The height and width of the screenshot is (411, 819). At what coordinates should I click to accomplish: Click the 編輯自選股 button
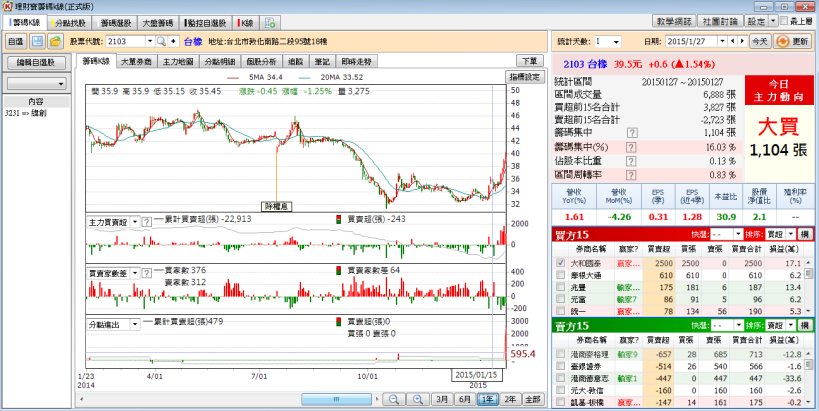point(37,63)
